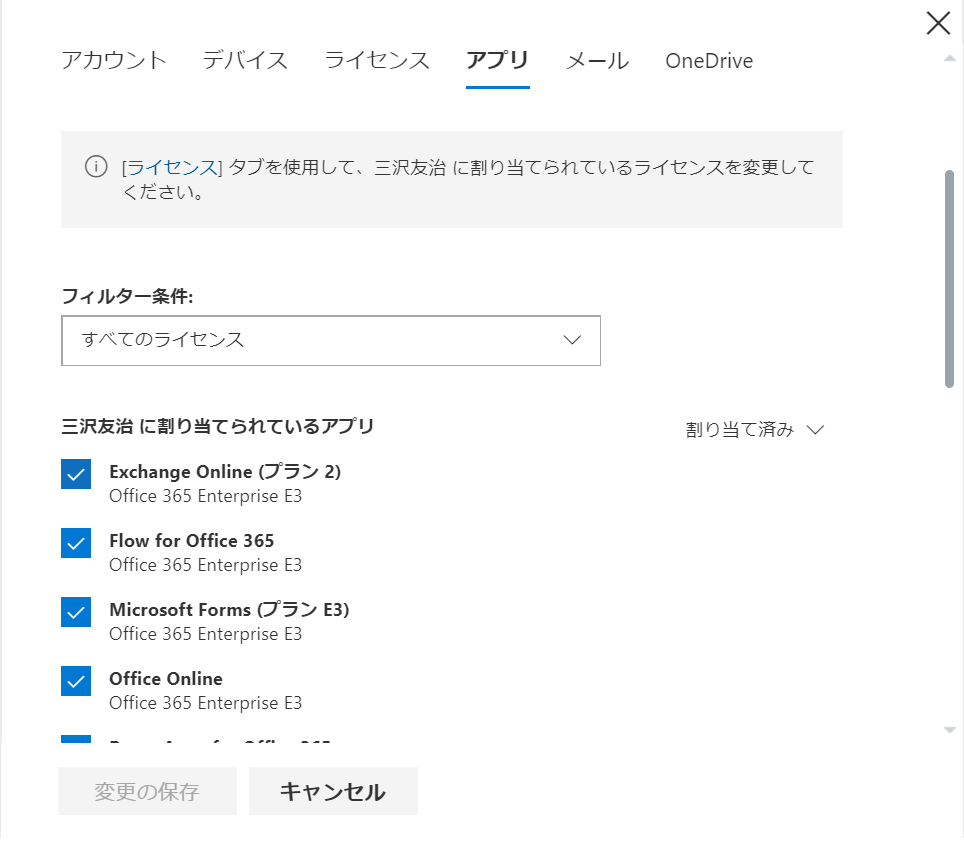The height and width of the screenshot is (842, 964).
Task: Click the Office Online label
Action: [x=166, y=679]
